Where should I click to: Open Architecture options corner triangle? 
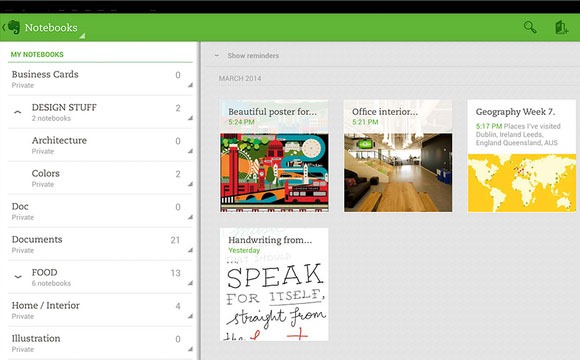pos(190,151)
